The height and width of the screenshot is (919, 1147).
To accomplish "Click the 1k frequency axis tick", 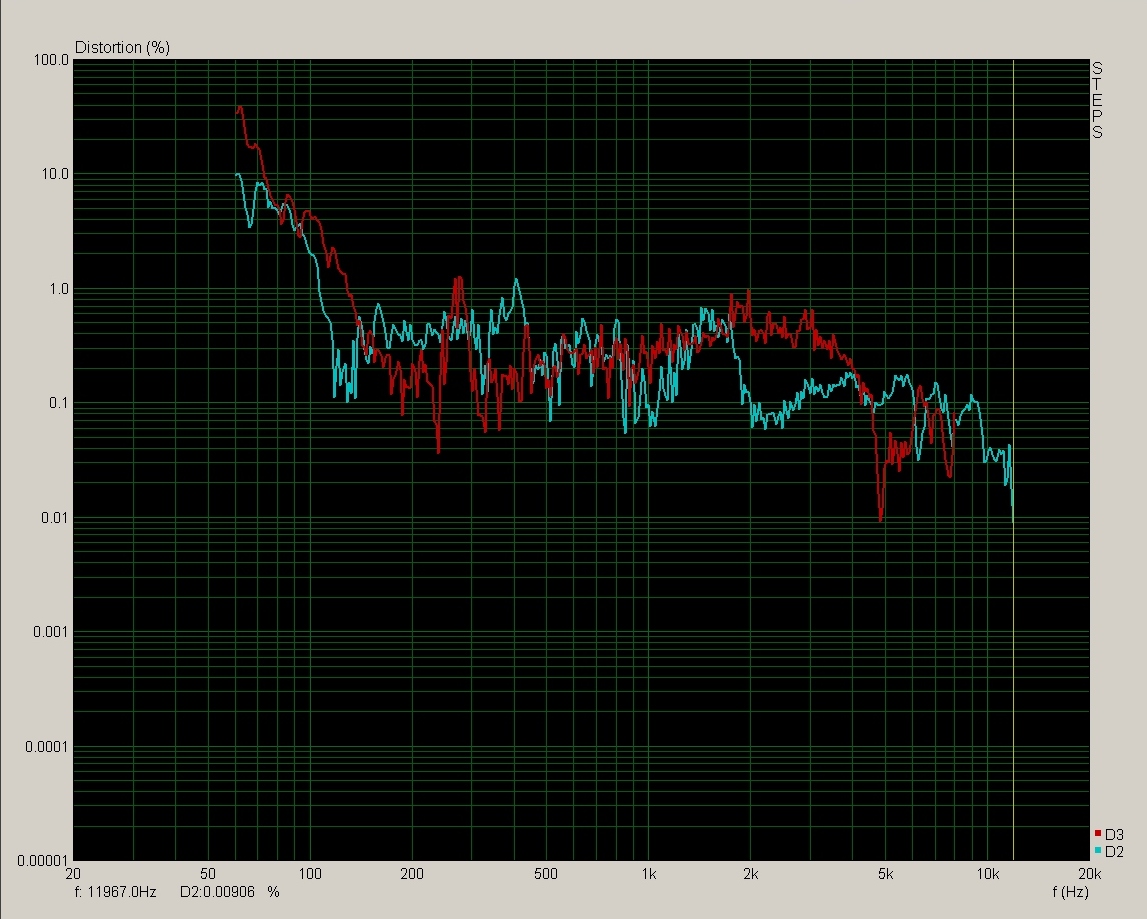I will pyautogui.click(x=649, y=874).
